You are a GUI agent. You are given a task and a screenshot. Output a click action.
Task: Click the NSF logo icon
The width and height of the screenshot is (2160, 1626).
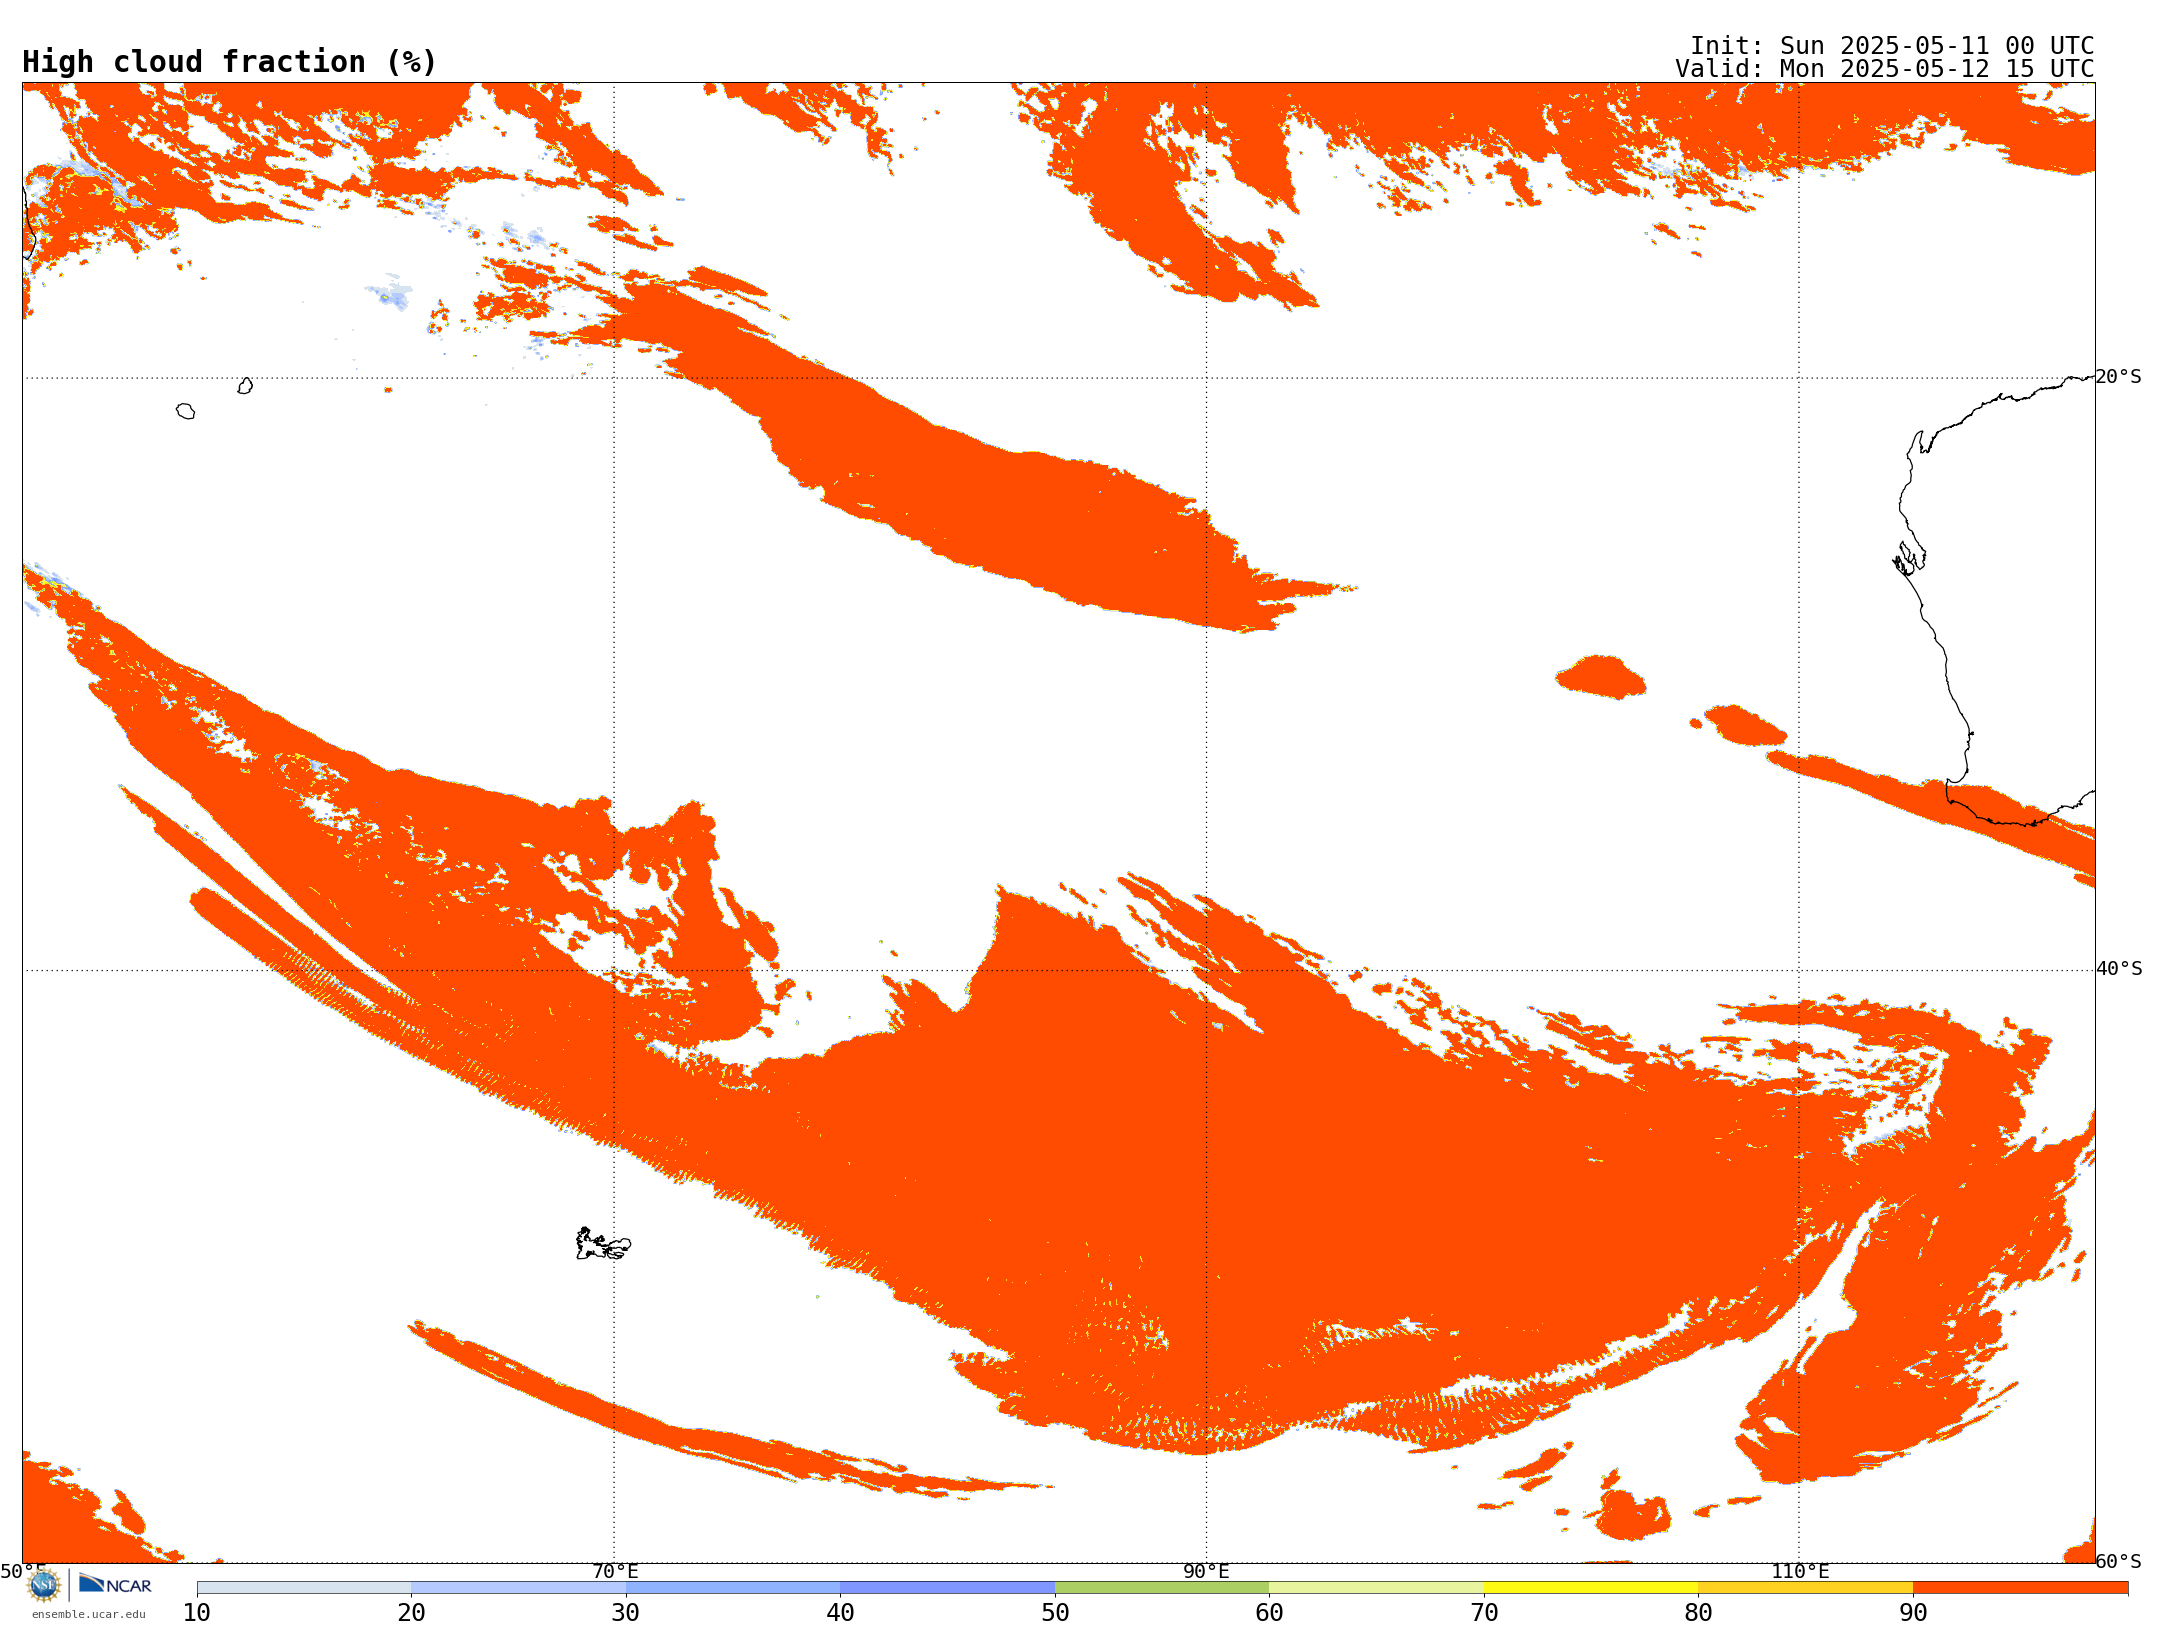44,1585
